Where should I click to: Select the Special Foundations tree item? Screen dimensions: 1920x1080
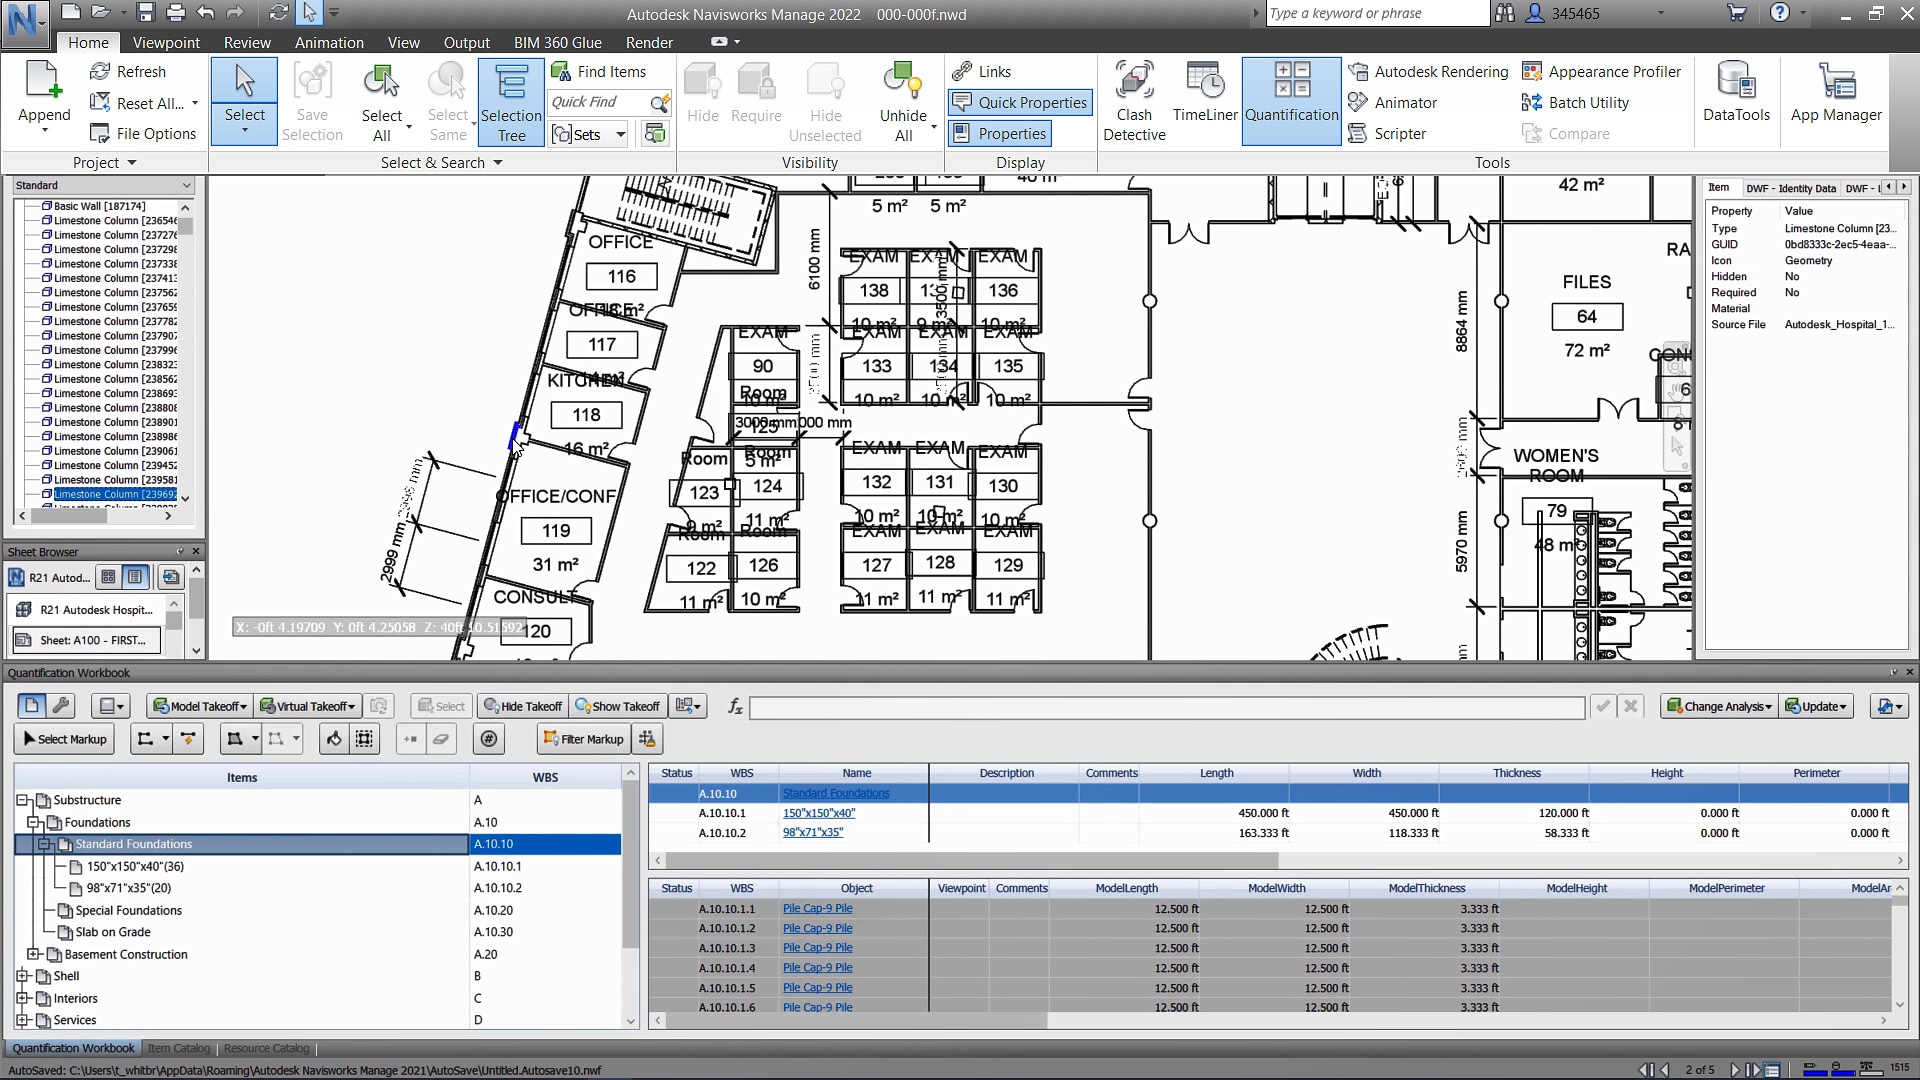click(128, 910)
